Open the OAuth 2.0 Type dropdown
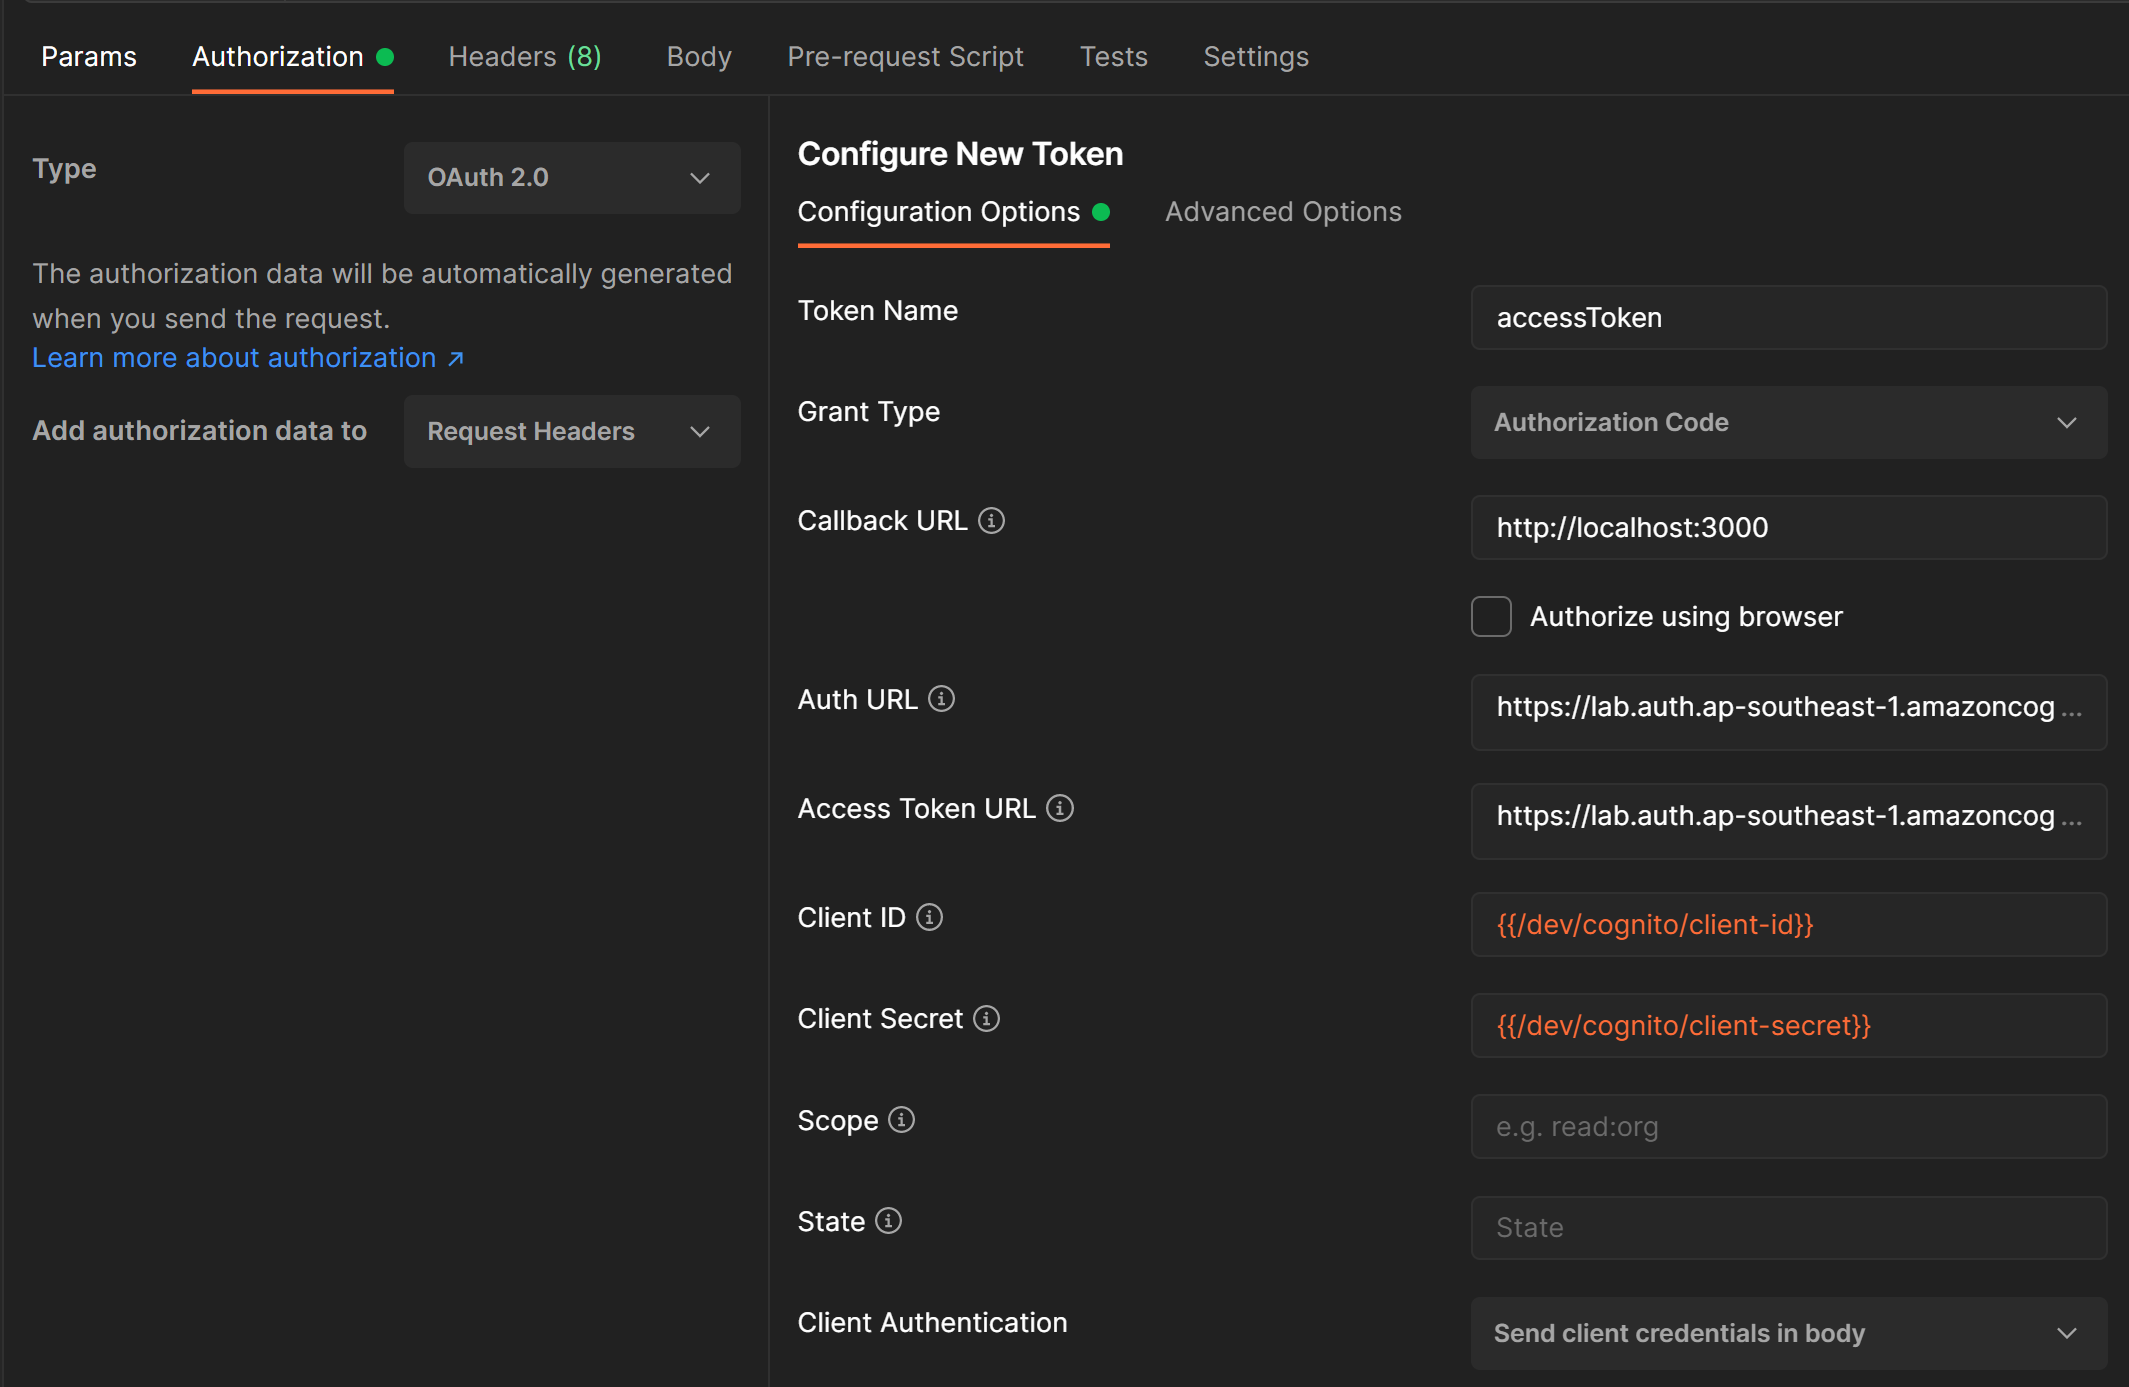The image size is (2129, 1387). pos(572,178)
